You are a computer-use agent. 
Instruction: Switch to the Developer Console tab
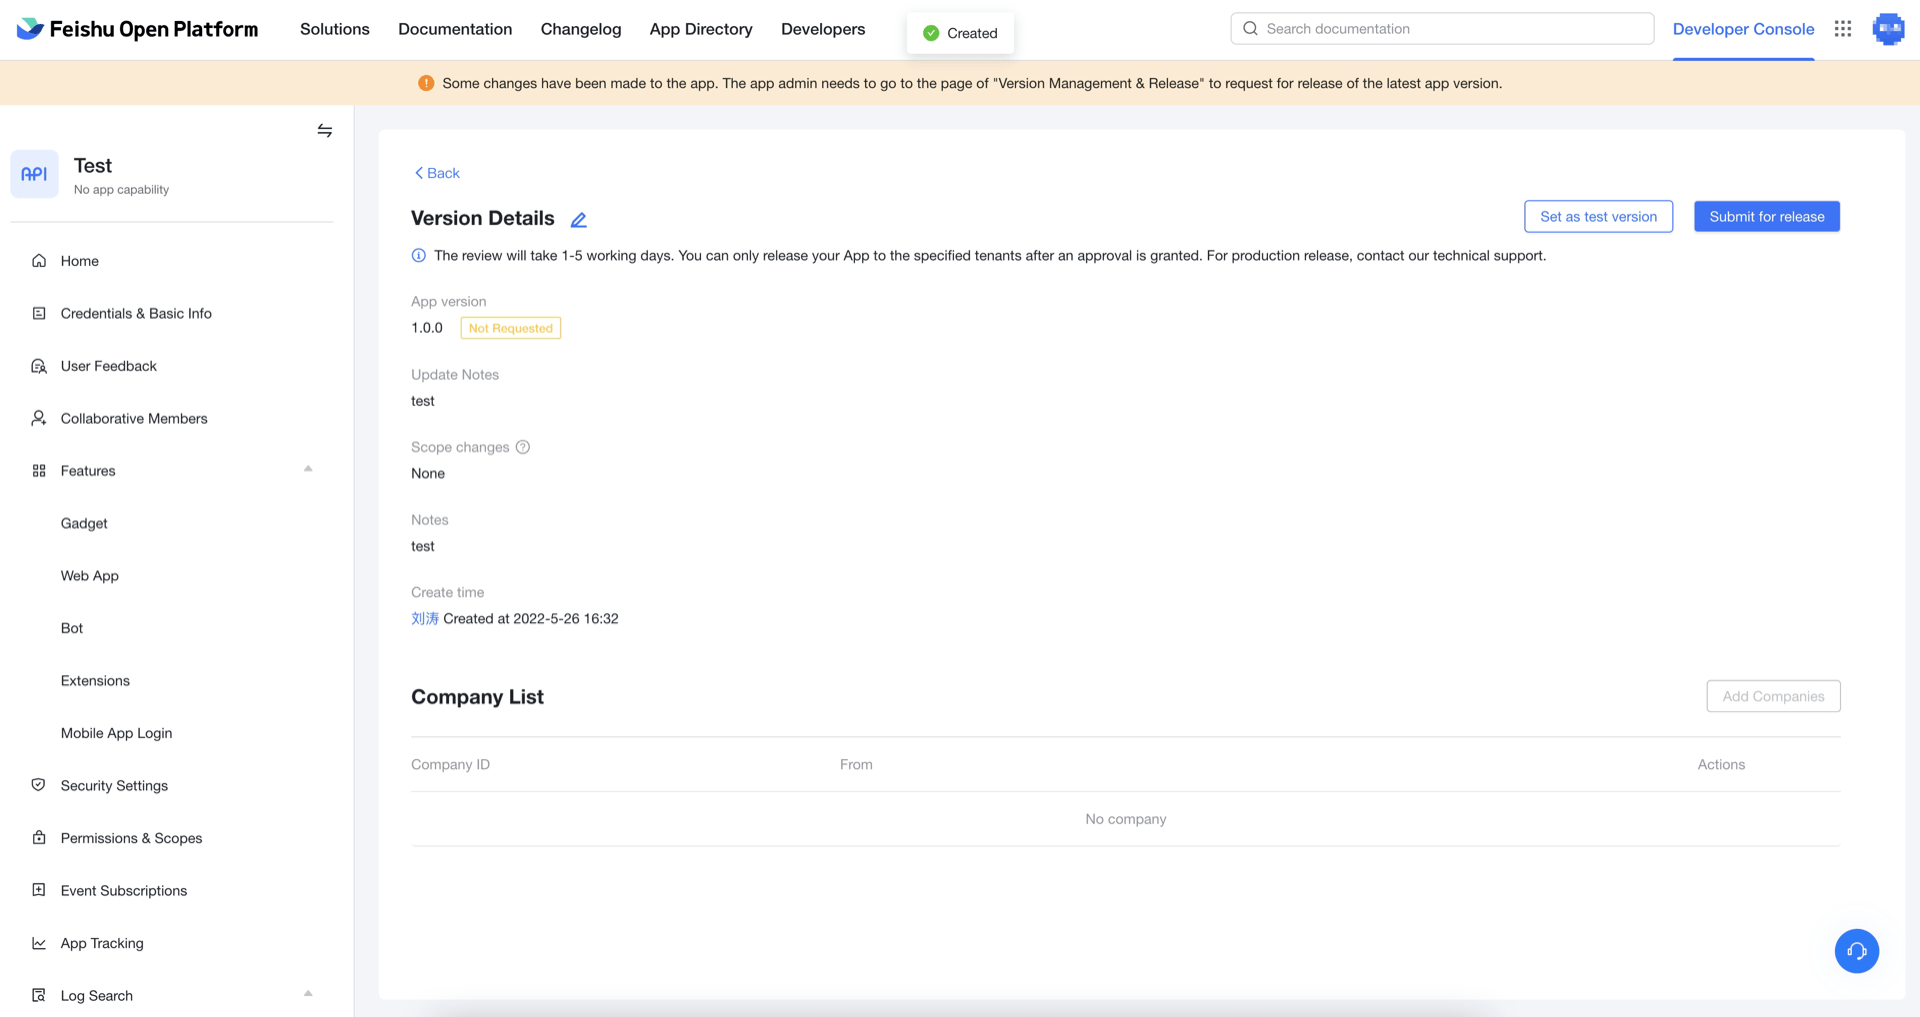click(x=1743, y=29)
